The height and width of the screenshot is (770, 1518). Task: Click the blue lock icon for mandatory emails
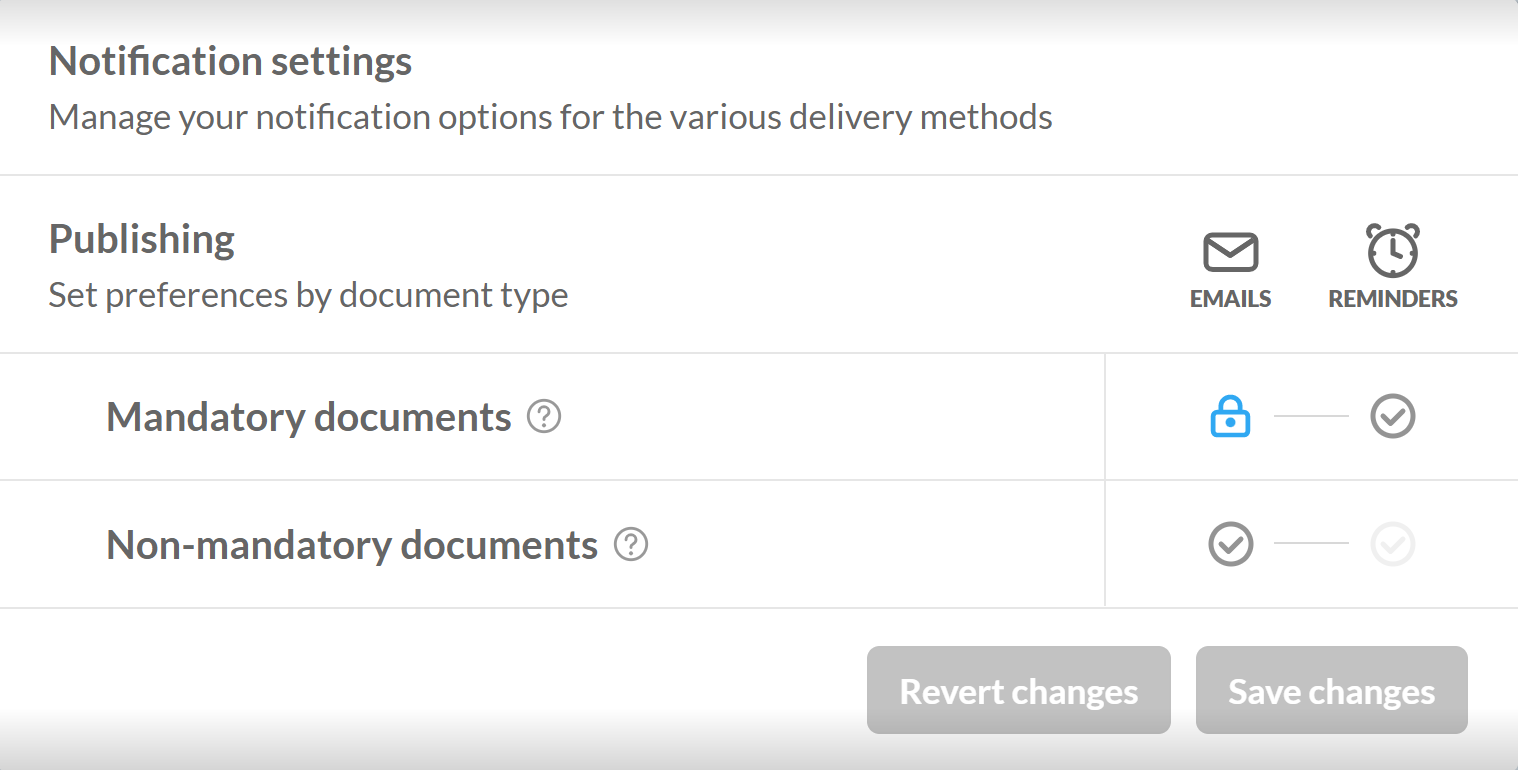(x=1230, y=416)
